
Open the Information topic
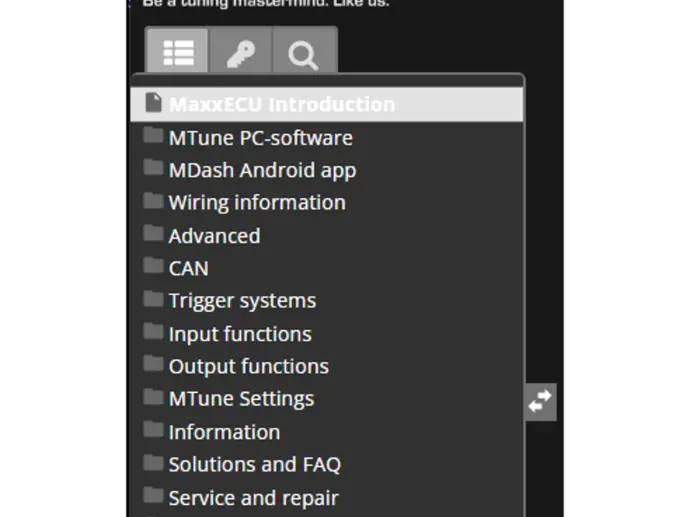tap(224, 432)
